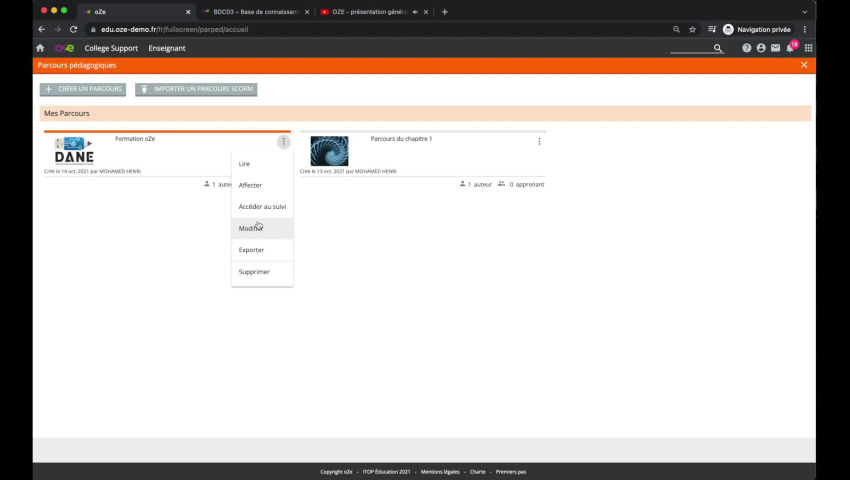Toggle three-dot menu of Formation oZe
This screenshot has width=850, height=480.
[x=283, y=142]
